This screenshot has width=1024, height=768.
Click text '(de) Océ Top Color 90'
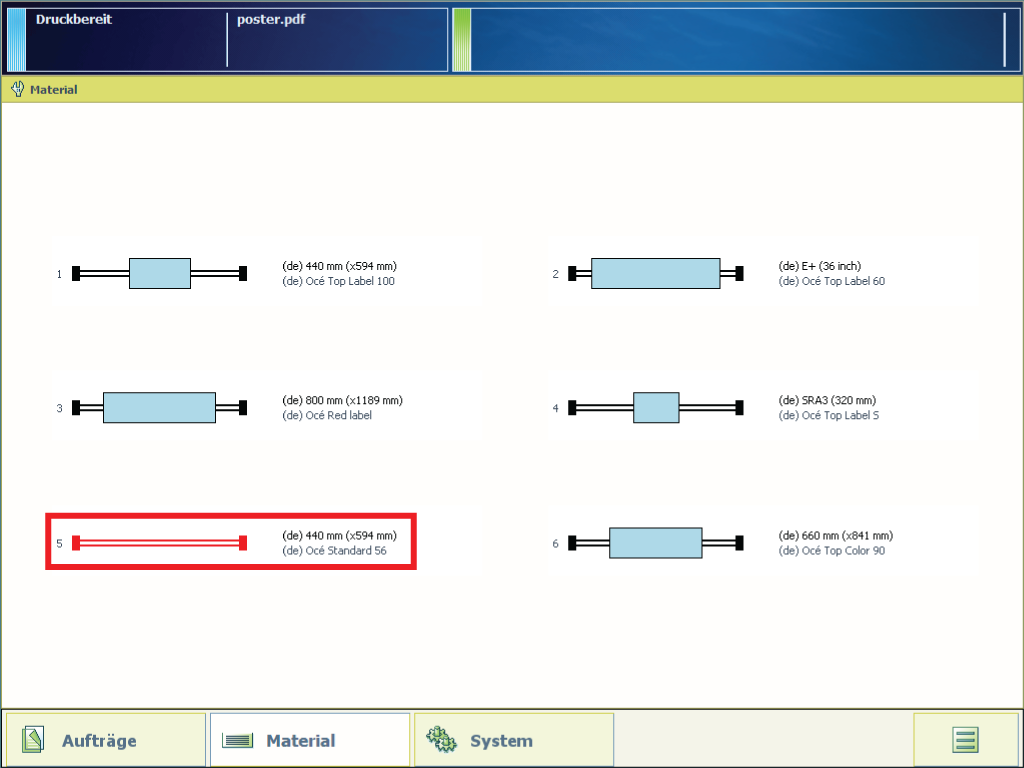coord(831,551)
